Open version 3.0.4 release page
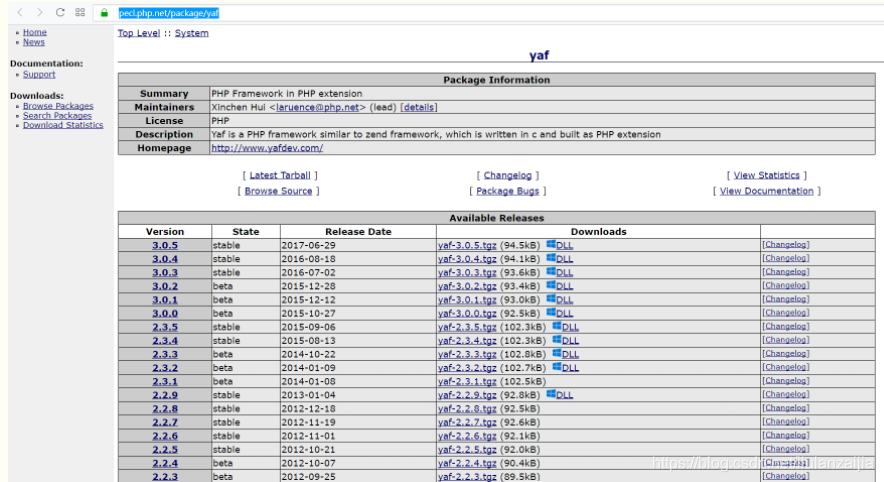Viewport: 884px width, 482px height. (165, 259)
